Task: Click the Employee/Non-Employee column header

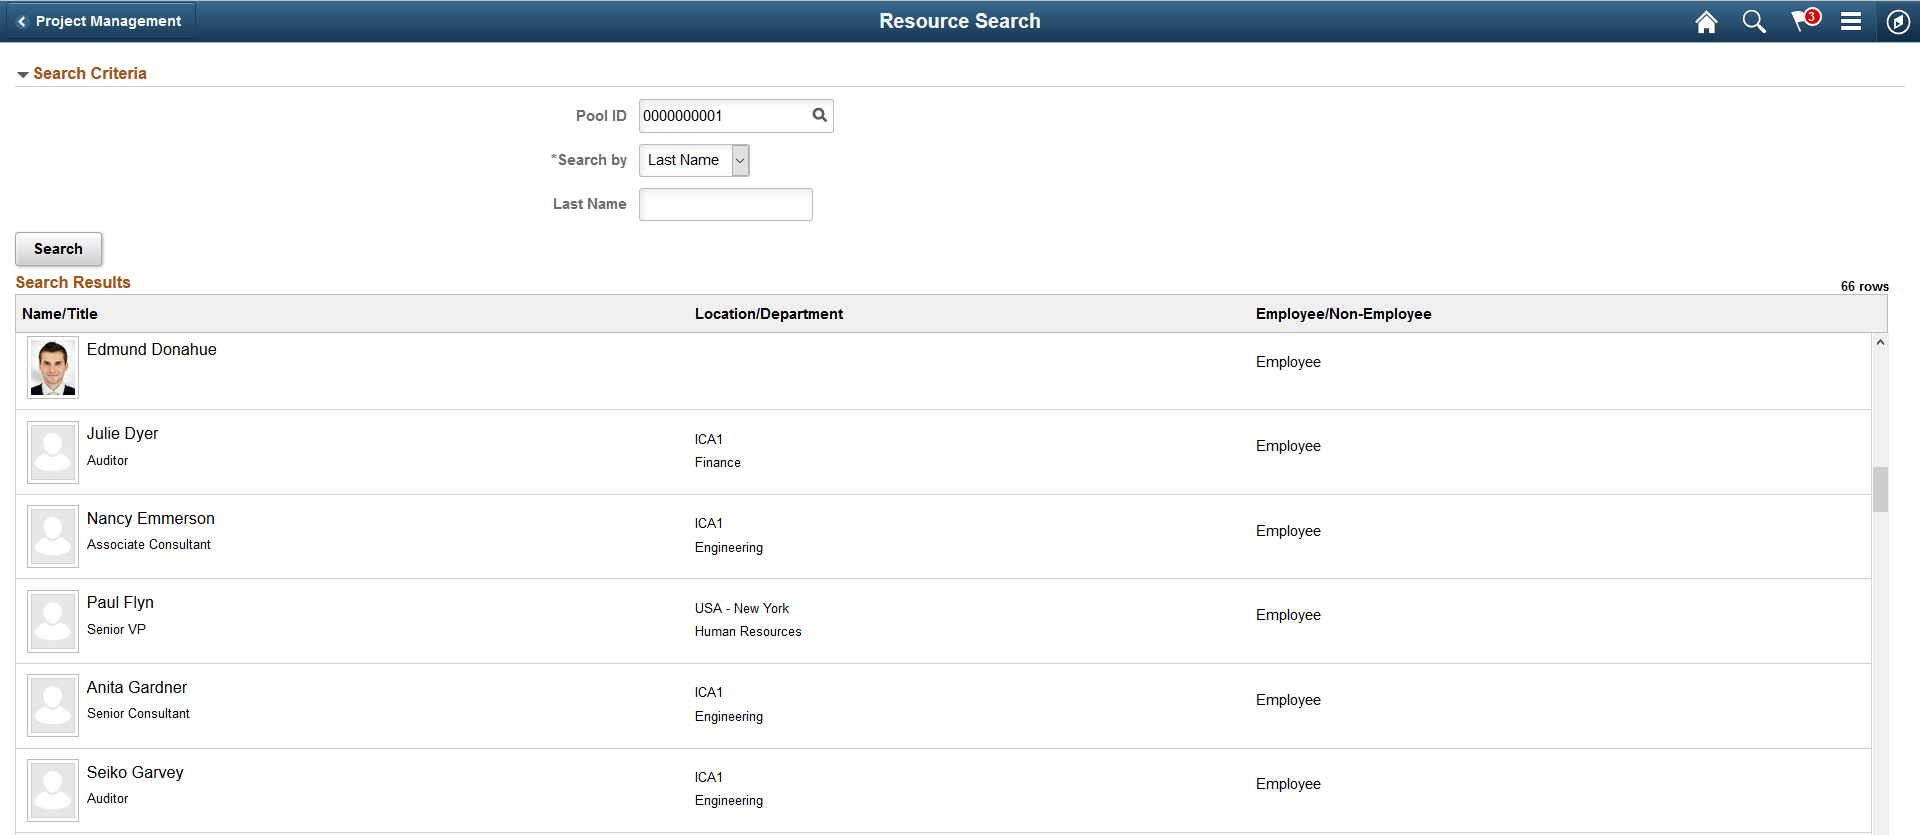Action: click(1344, 314)
